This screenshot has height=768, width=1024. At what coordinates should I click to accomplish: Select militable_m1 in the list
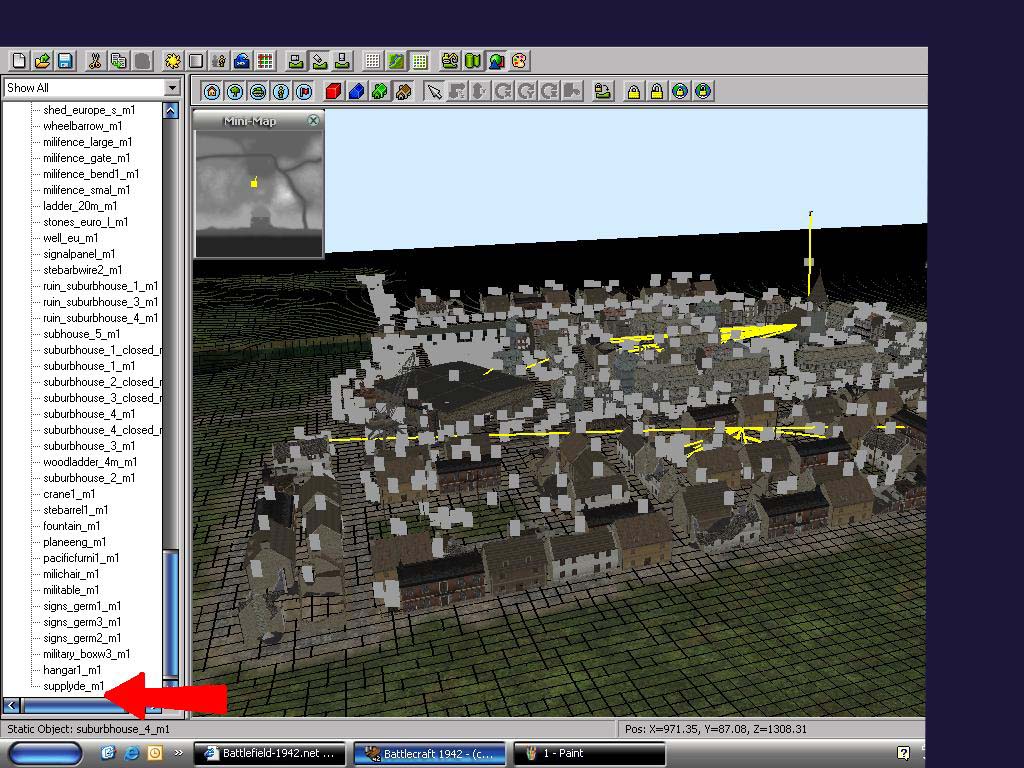click(71, 590)
